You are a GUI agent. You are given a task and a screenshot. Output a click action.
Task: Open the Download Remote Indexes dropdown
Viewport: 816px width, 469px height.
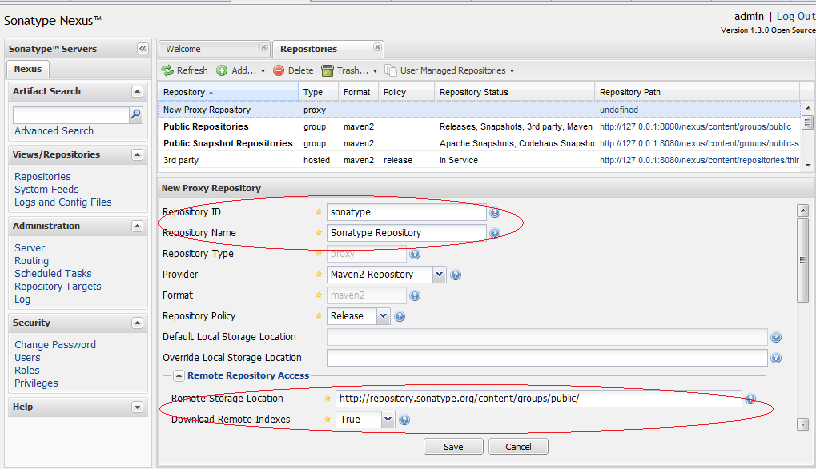point(388,419)
